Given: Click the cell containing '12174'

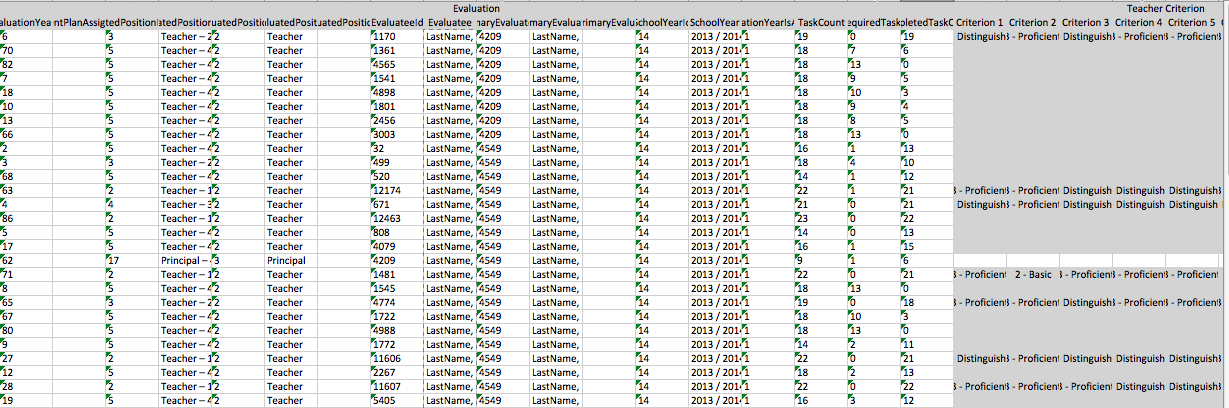Looking at the screenshot, I should 397,190.
